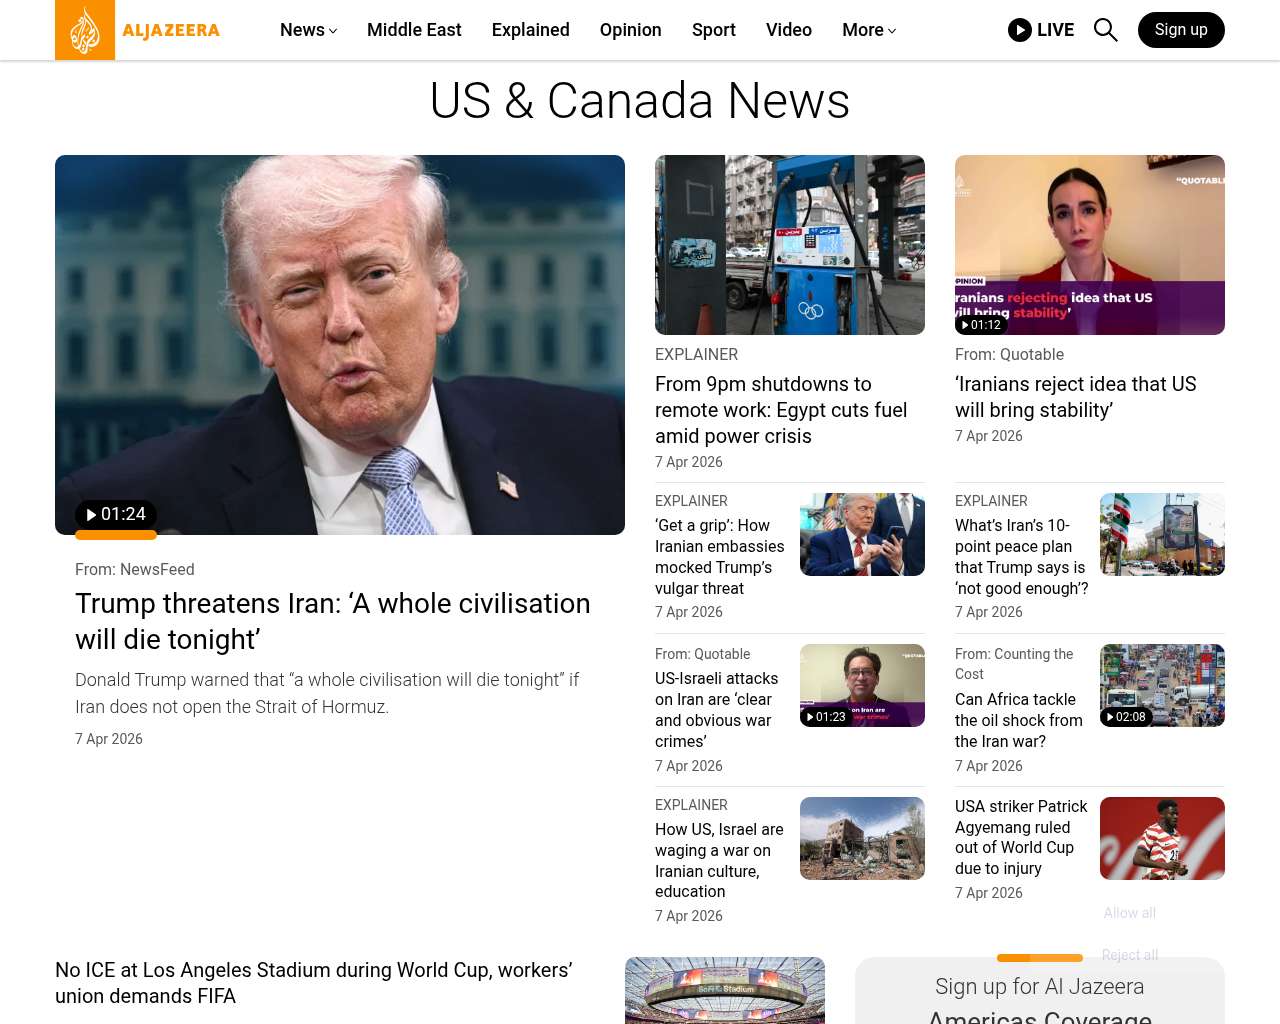Open 'Iranians reject idea' headline link
The image size is (1280, 1024).
pyautogui.click(x=1075, y=397)
